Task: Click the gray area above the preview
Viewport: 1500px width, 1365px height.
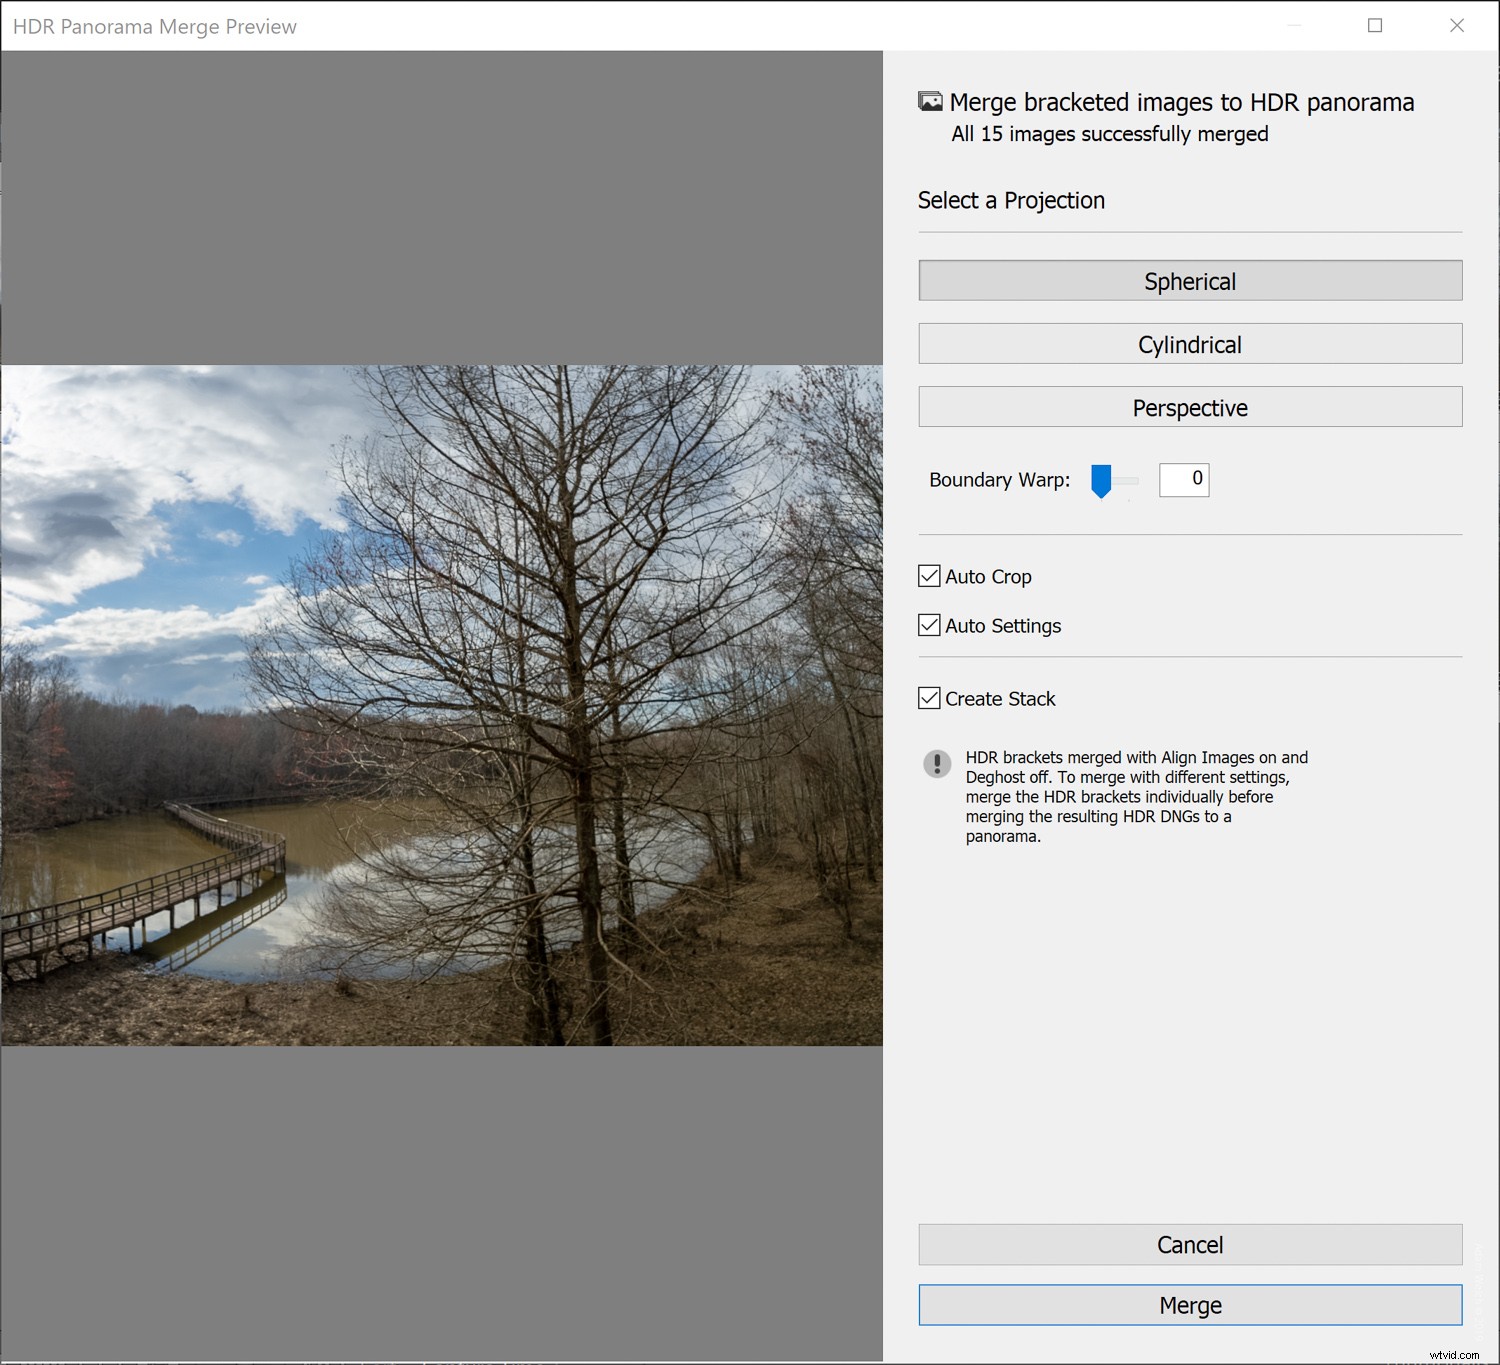Action: [x=440, y=200]
